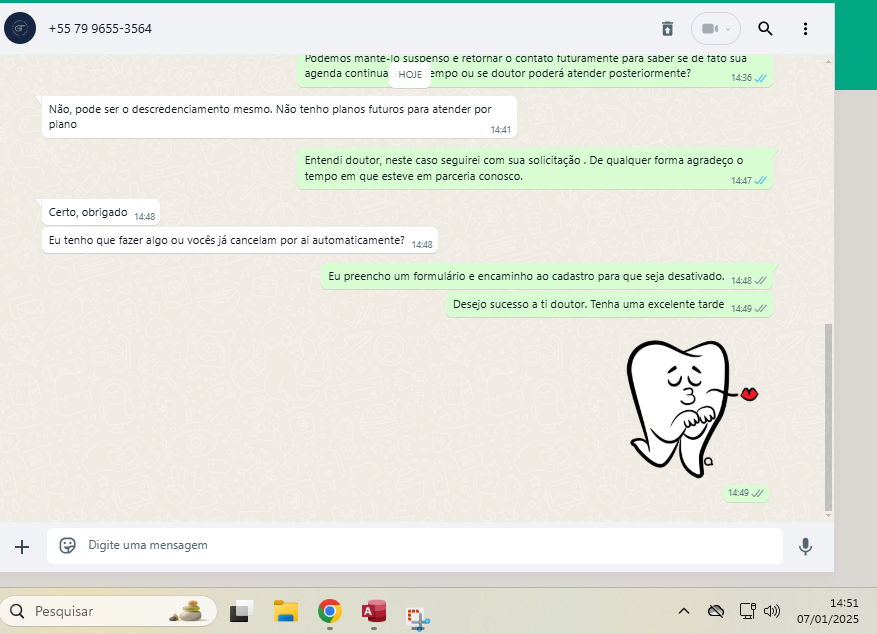Click the scroll down arrow of chat scrollbar

click(x=828, y=515)
